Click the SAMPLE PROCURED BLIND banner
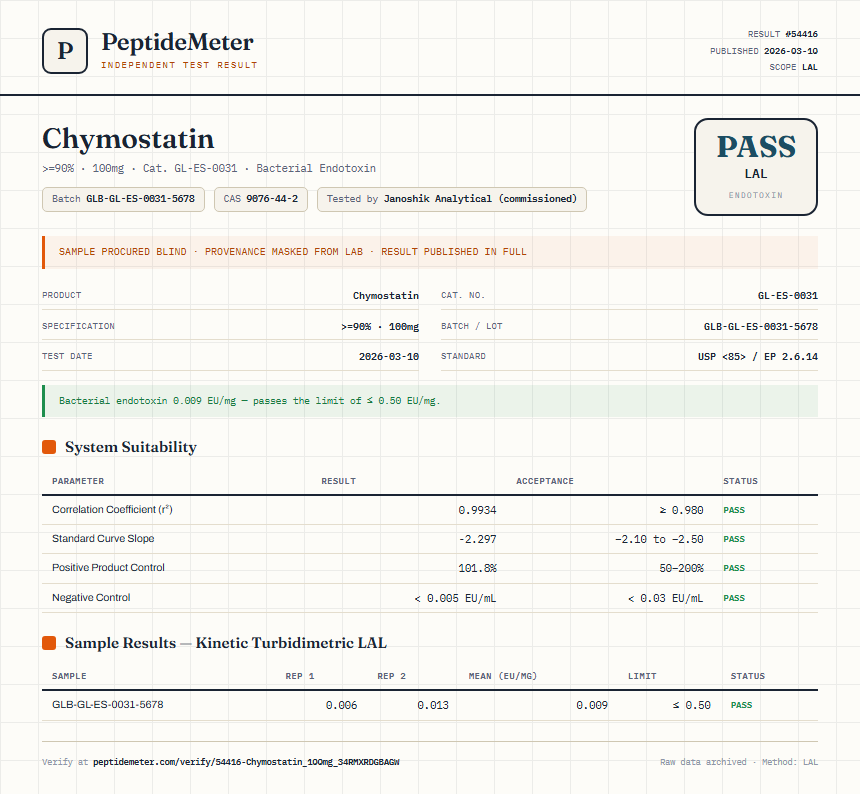Image resolution: width=860 pixels, height=794 pixels. point(430,252)
